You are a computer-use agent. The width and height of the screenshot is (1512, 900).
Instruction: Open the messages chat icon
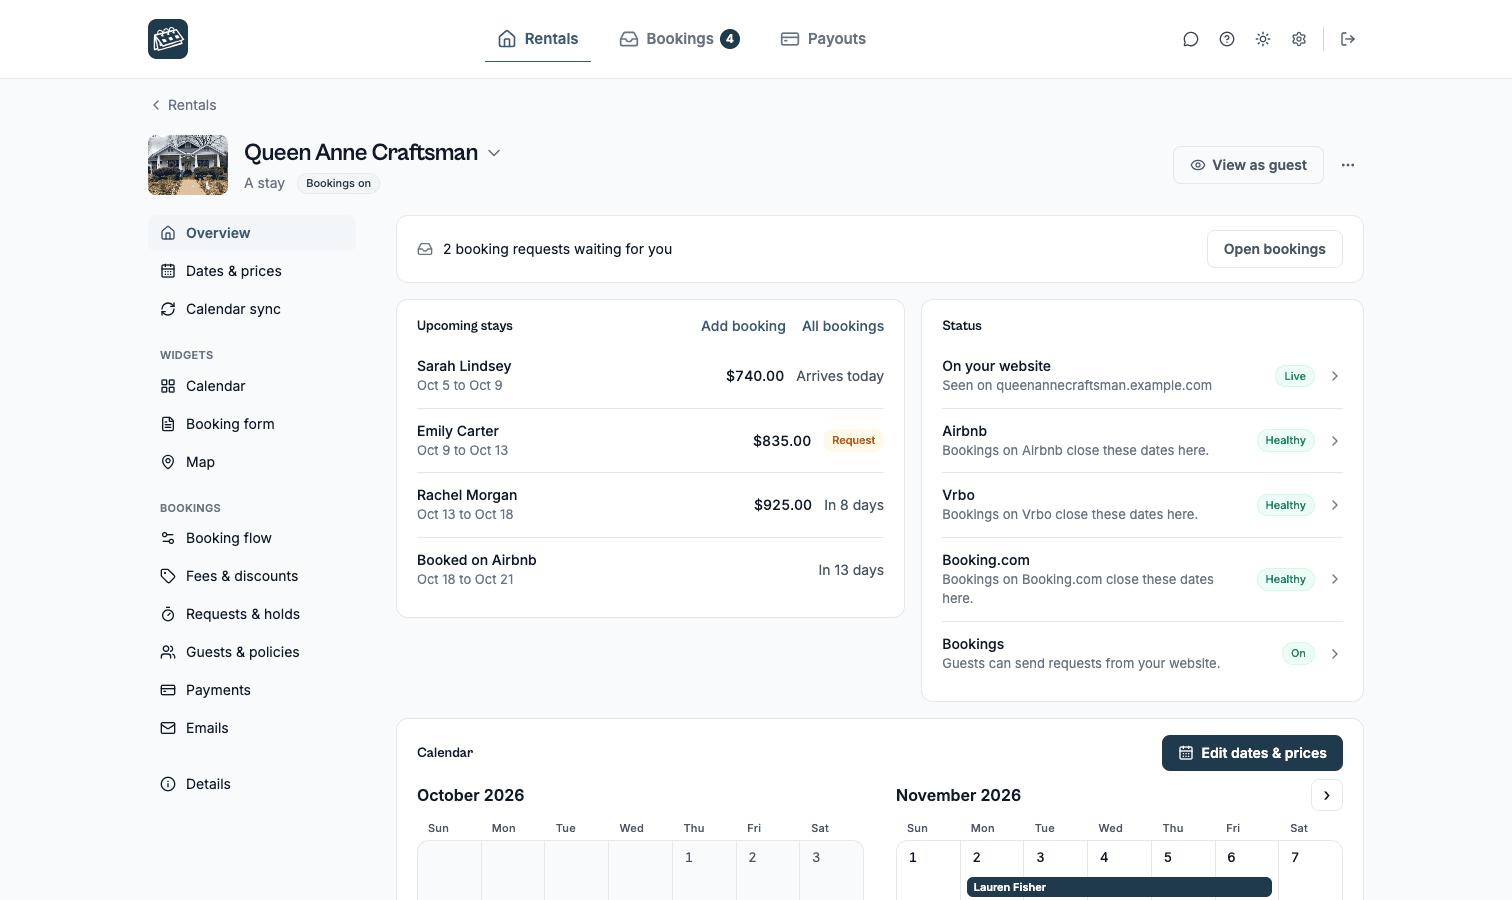click(x=1191, y=39)
